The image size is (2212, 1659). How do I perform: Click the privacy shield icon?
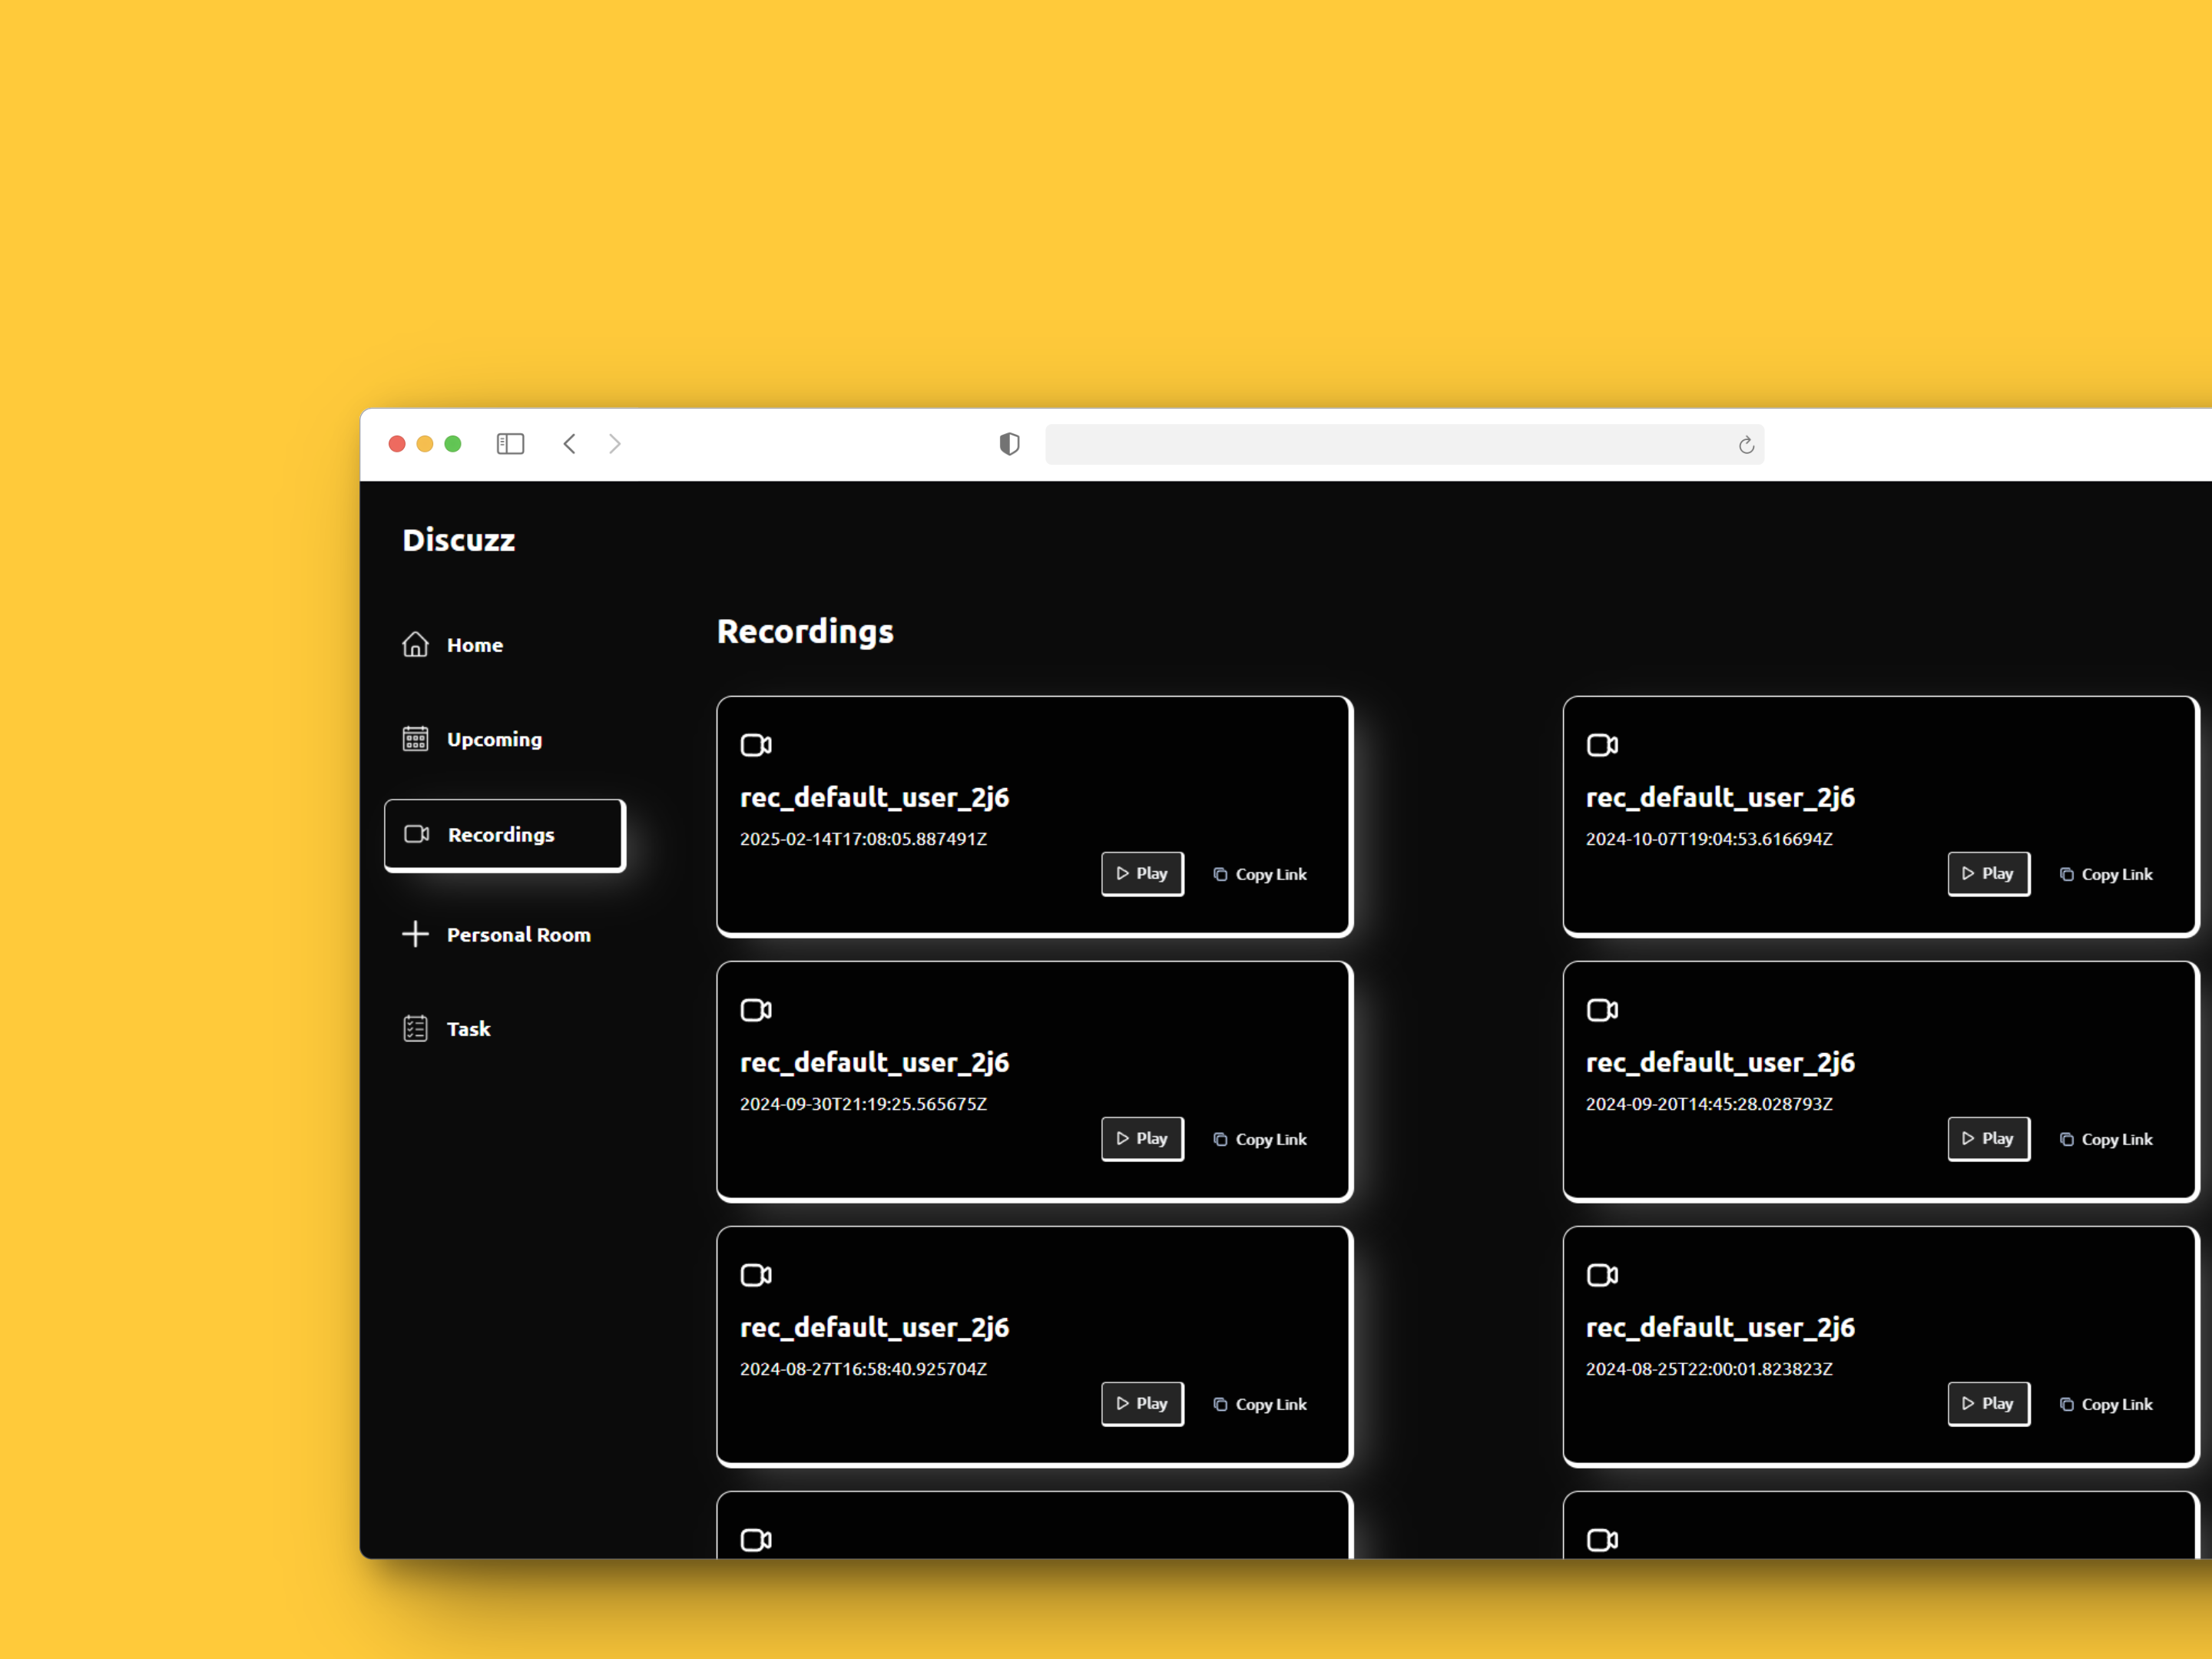[x=1009, y=444]
